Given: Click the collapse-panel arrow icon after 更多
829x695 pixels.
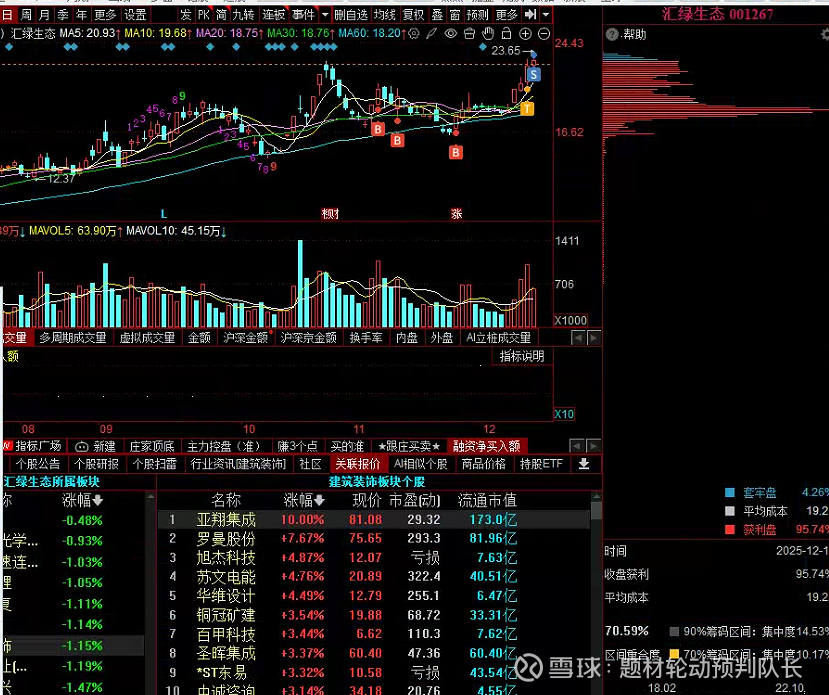Looking at the screenshot, I should [x=530, y=15].
